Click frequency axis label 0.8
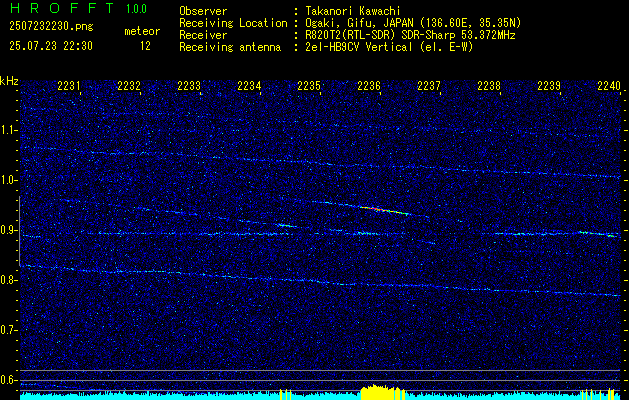The image size is (629, 400). [x=8, y=280]
